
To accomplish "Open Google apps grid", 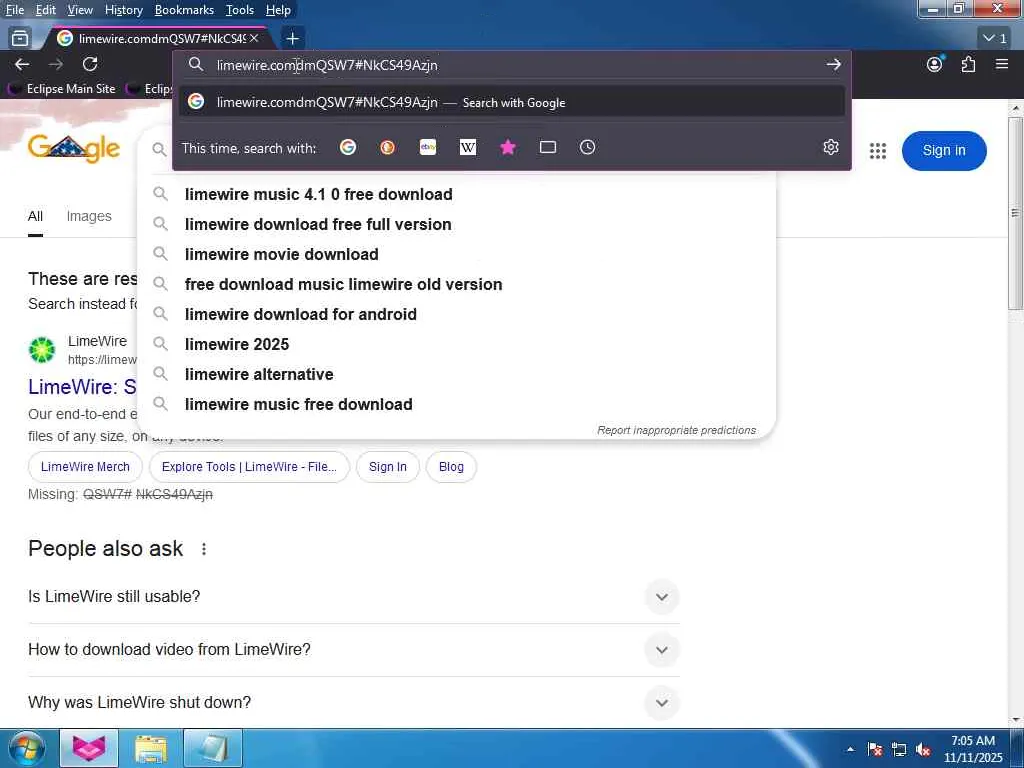I will point(878,151).
